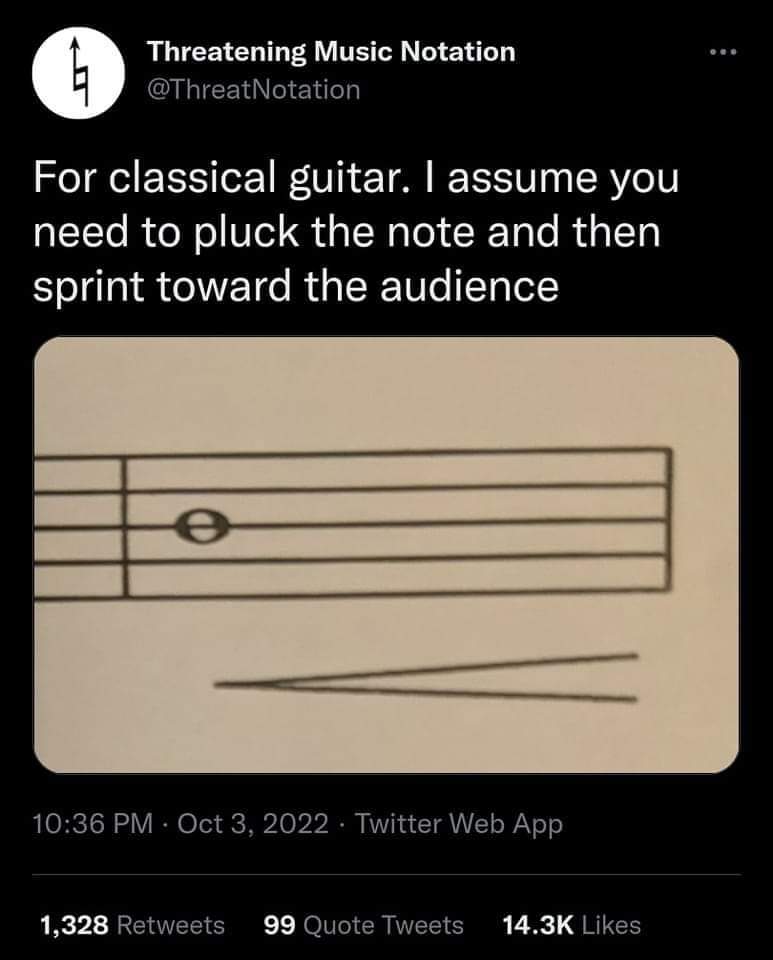Image resolution: width=773 pixels, height=960 pixels.
Task: Click the tweet text about classical guitar
Action: [x=356, y=231]
